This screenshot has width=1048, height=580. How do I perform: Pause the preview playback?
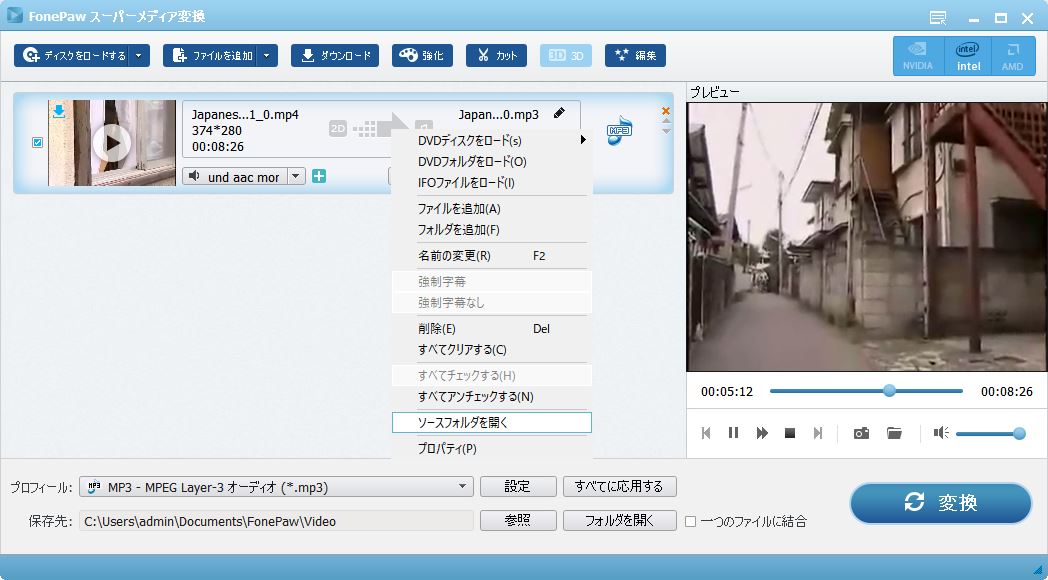733,433
